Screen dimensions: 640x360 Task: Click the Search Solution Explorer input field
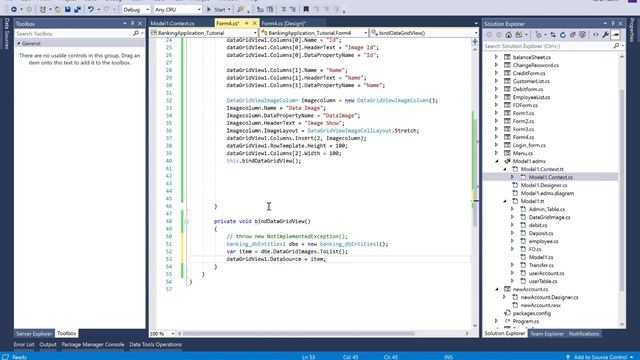coord(547,46)
